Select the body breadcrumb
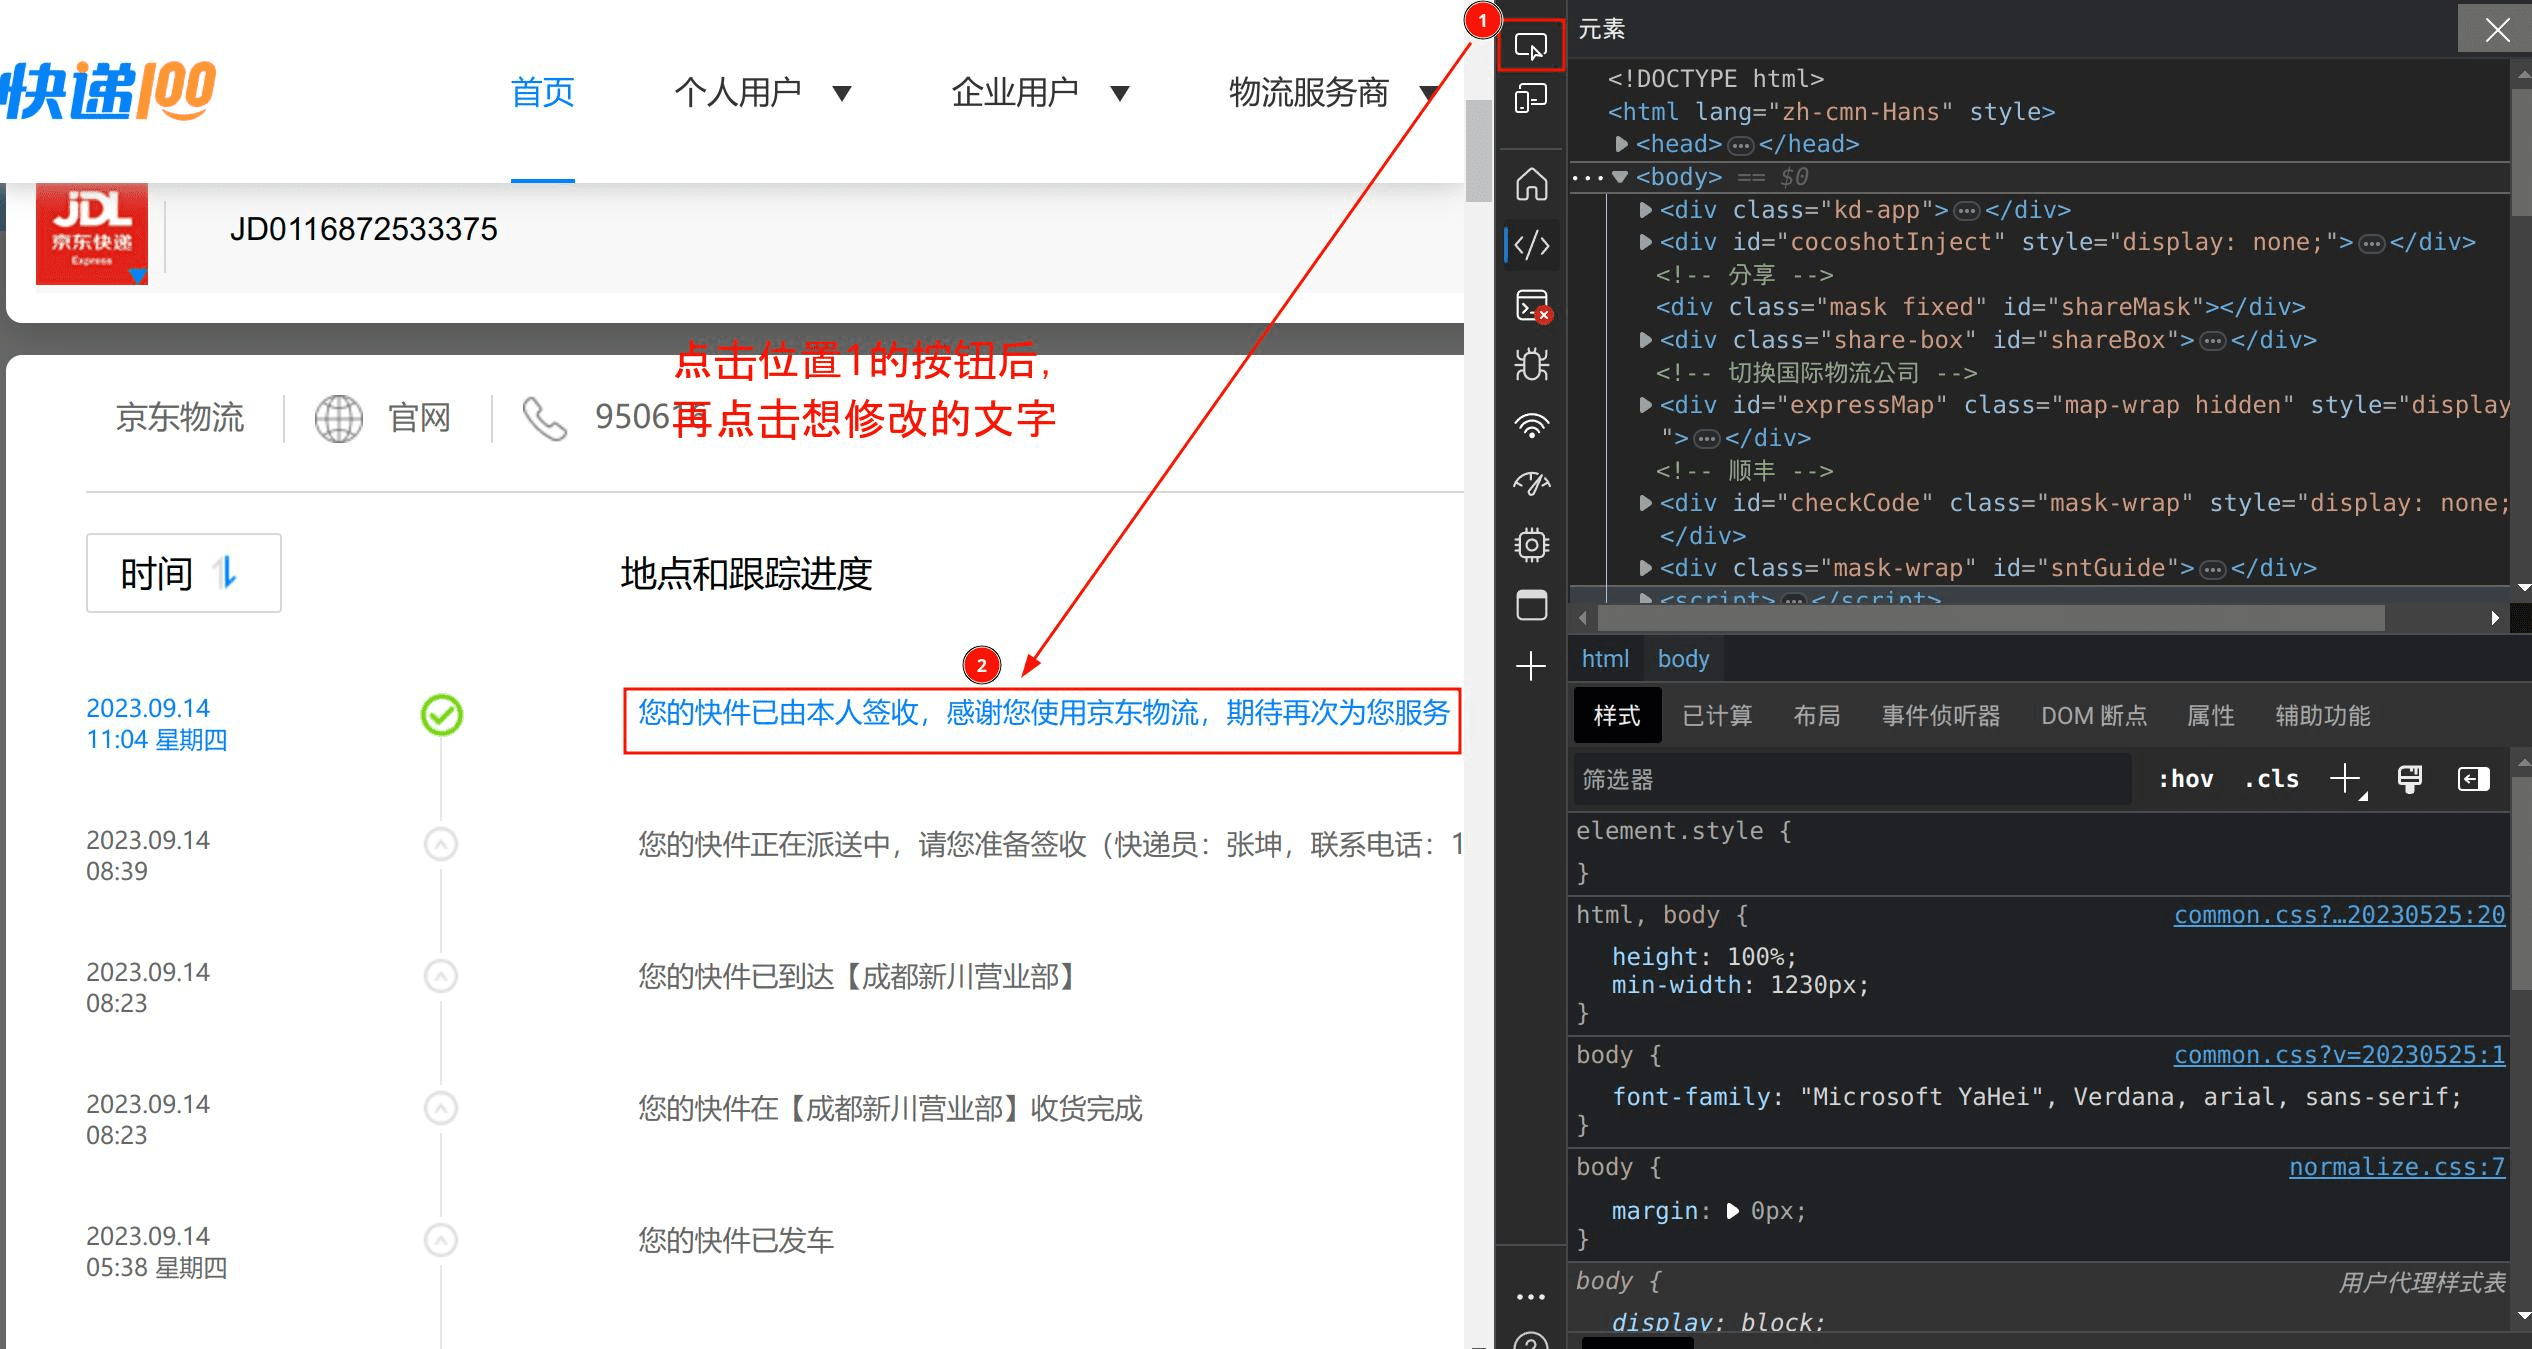This screenshot has width=2532, height=1349. [1683, 659]
